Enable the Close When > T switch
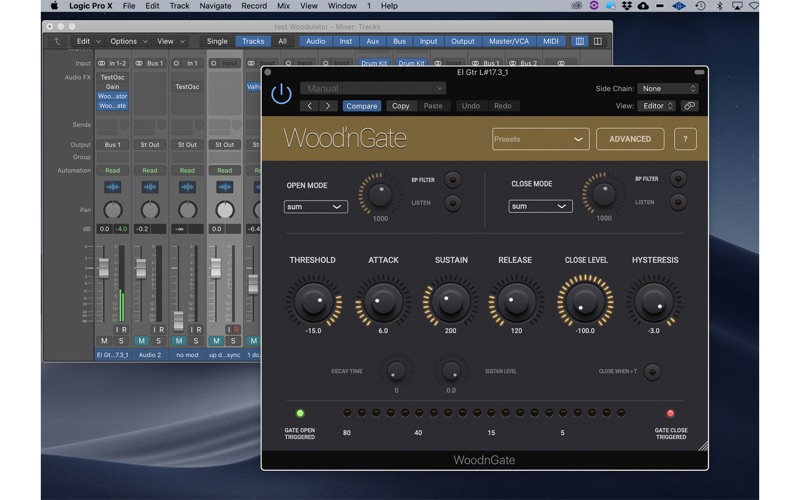The width and height of the screenshot is (800, 500). point(652,372)
